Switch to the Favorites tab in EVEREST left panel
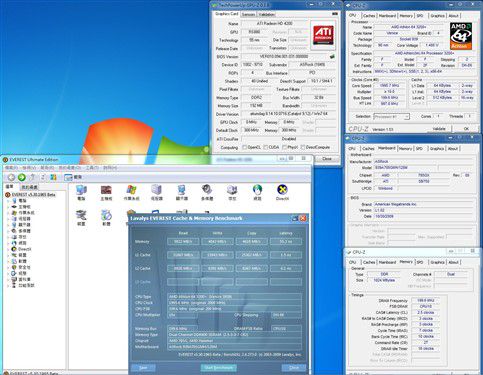 point(30,187)
